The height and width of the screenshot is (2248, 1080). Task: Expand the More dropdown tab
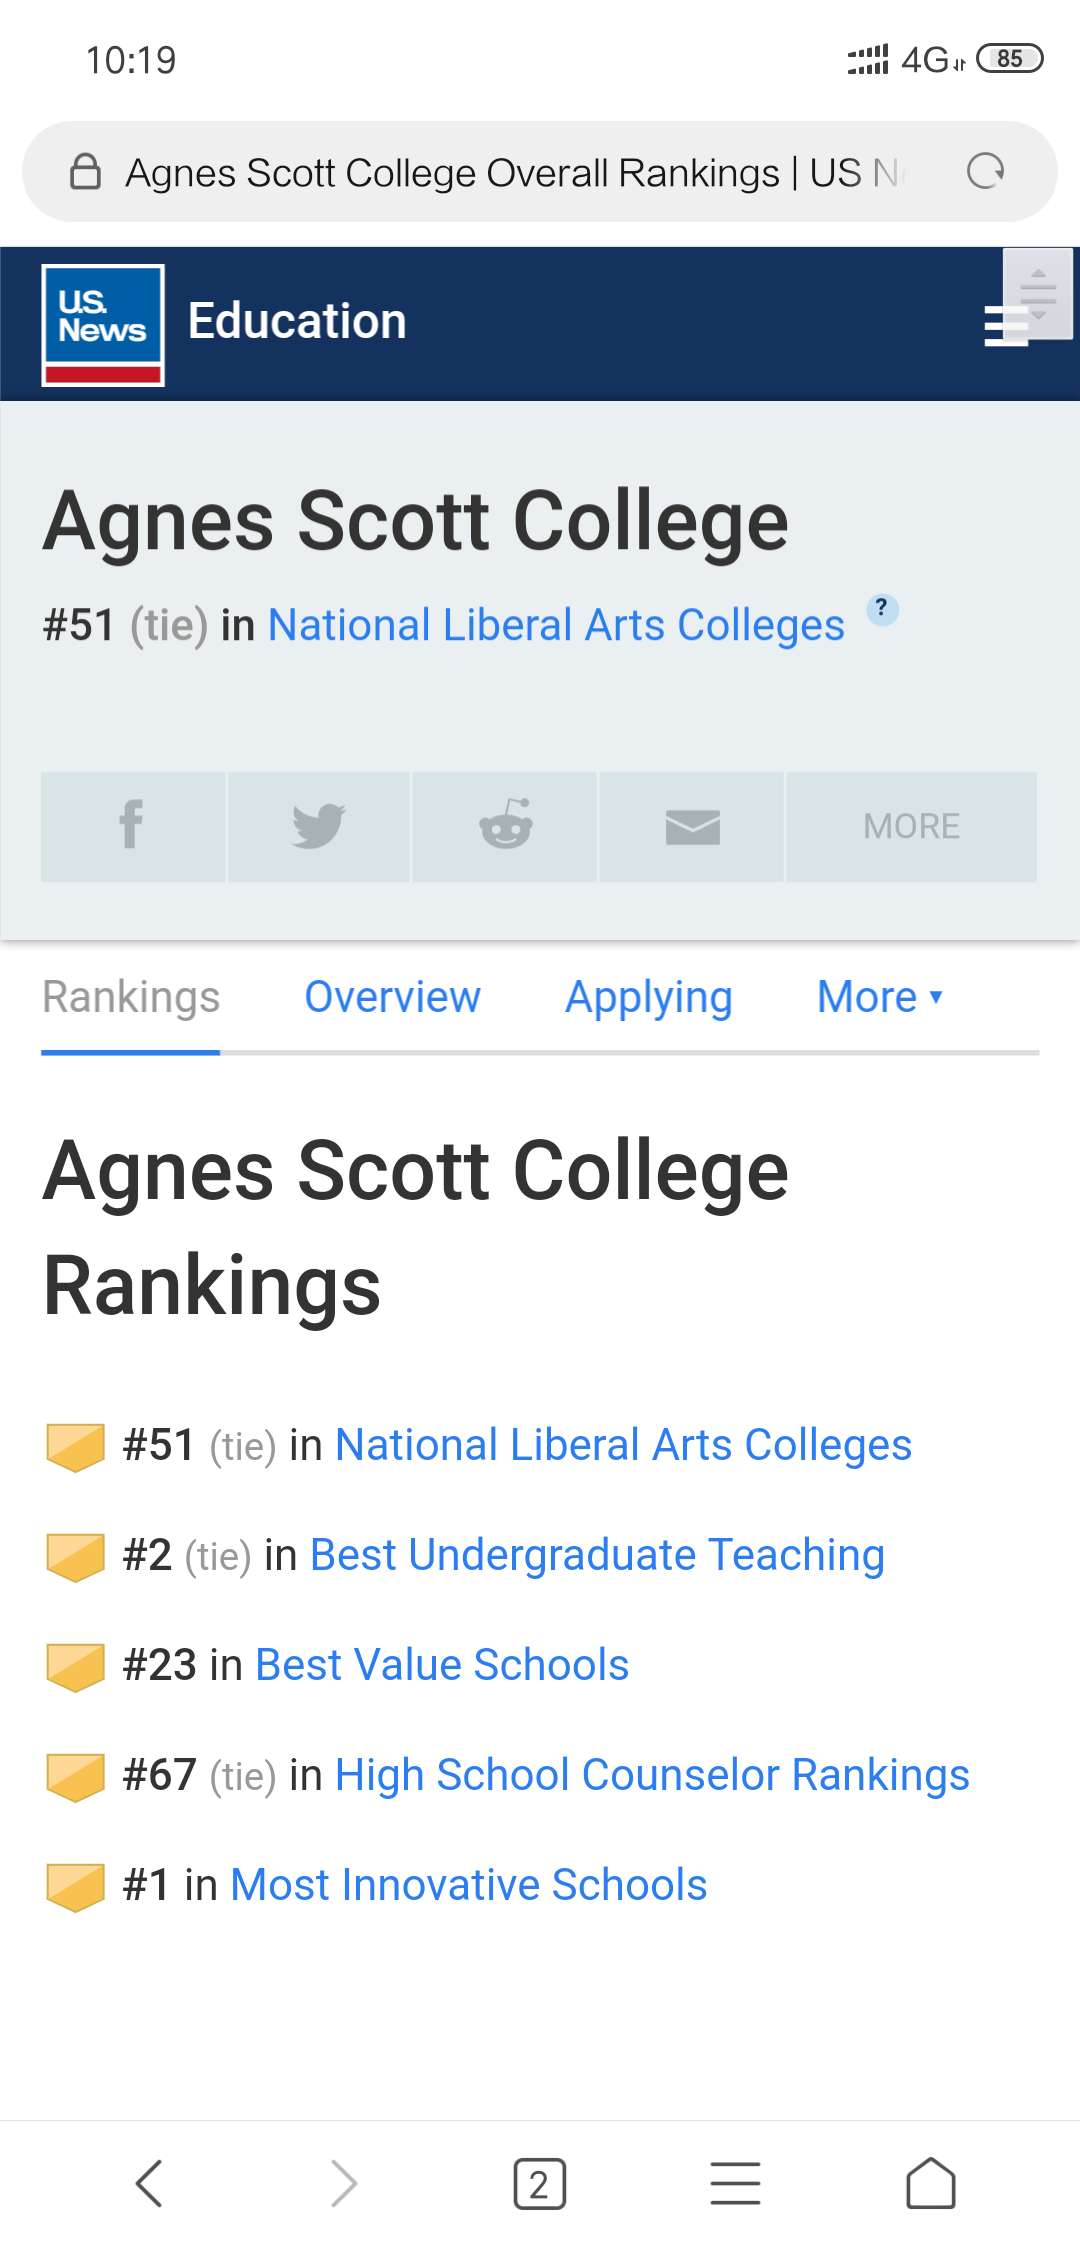[x=879, y=997]
